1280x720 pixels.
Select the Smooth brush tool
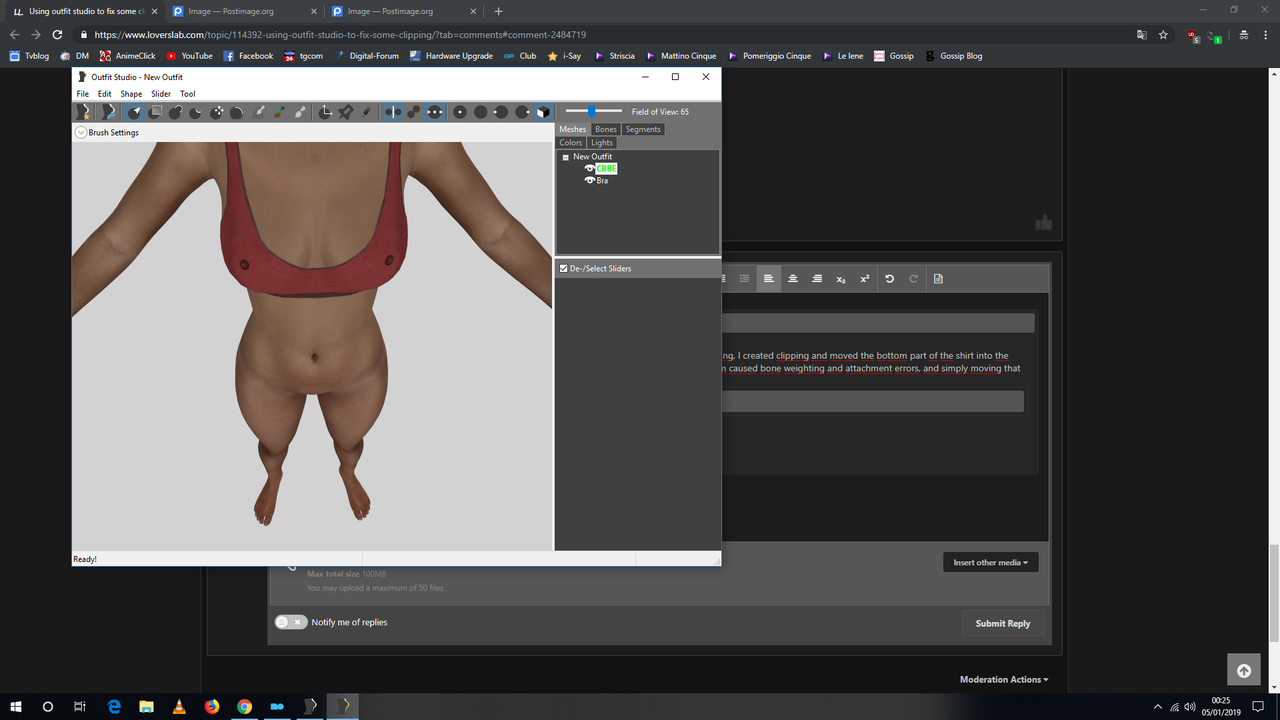pyautogui.click(x=237, y=112)
